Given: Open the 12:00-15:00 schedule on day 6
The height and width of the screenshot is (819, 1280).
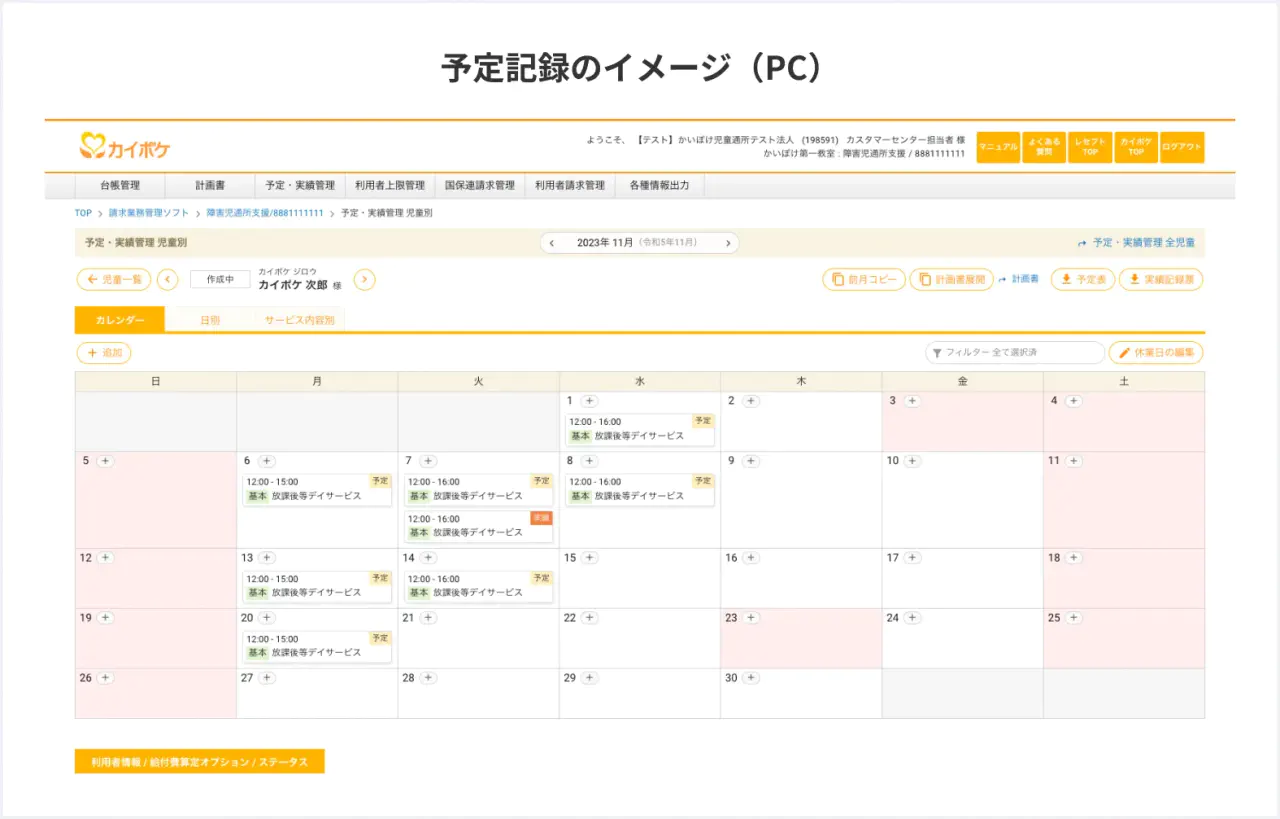Looking at the screenshot, I should click(x=317, y=489).
